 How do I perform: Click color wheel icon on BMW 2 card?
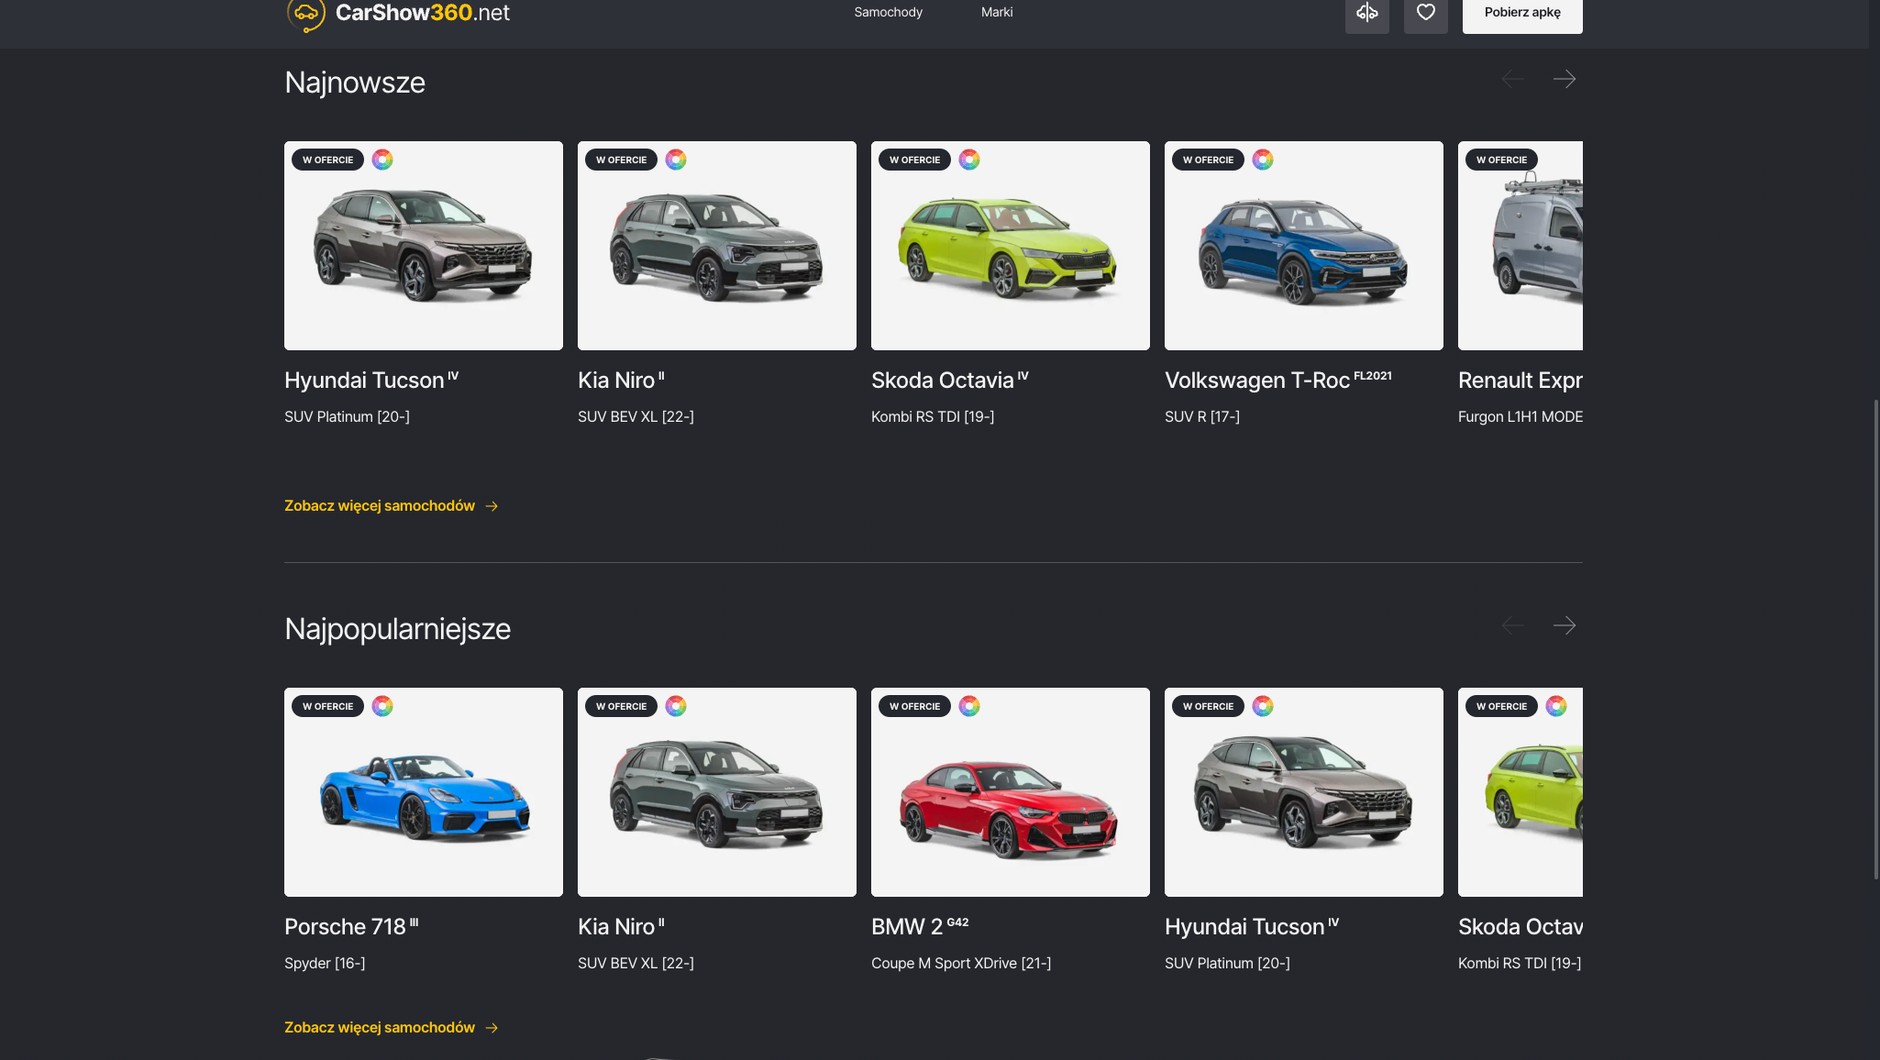point(969,706)
